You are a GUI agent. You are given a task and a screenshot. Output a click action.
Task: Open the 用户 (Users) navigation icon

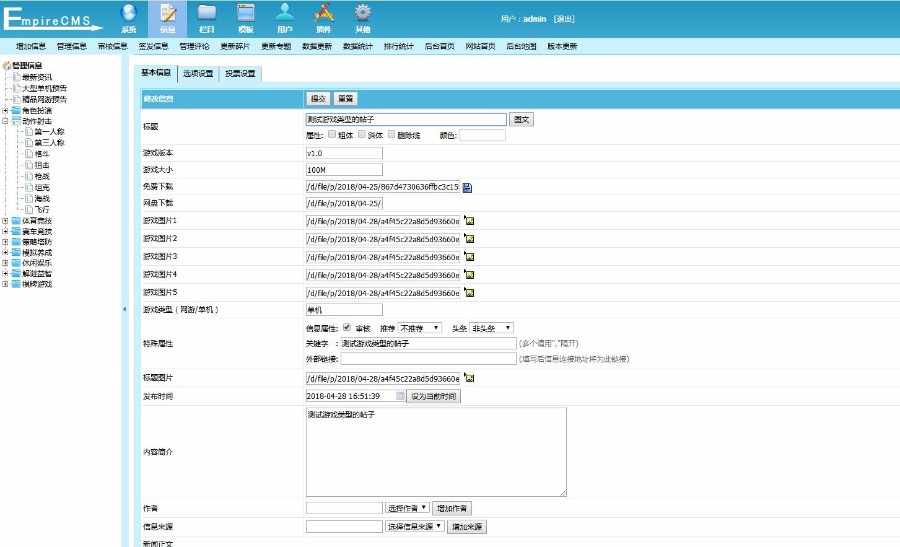click(285, 18)
